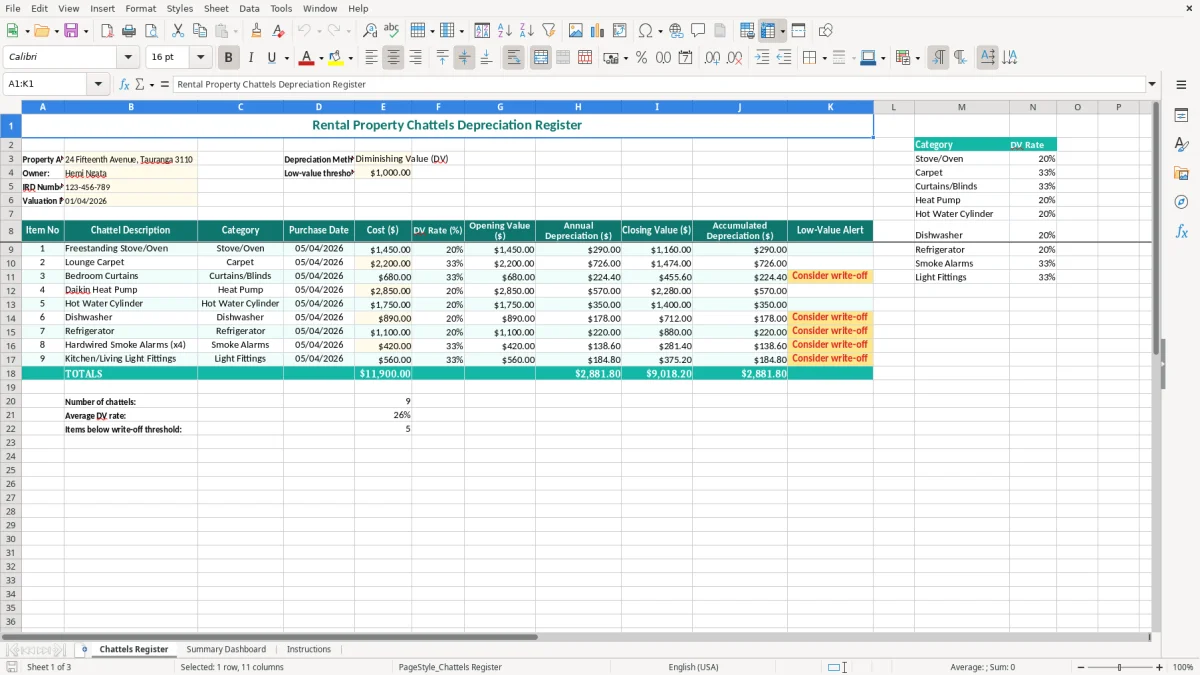
Task: Toggle Bold formatting
Action: pos(228,58)
